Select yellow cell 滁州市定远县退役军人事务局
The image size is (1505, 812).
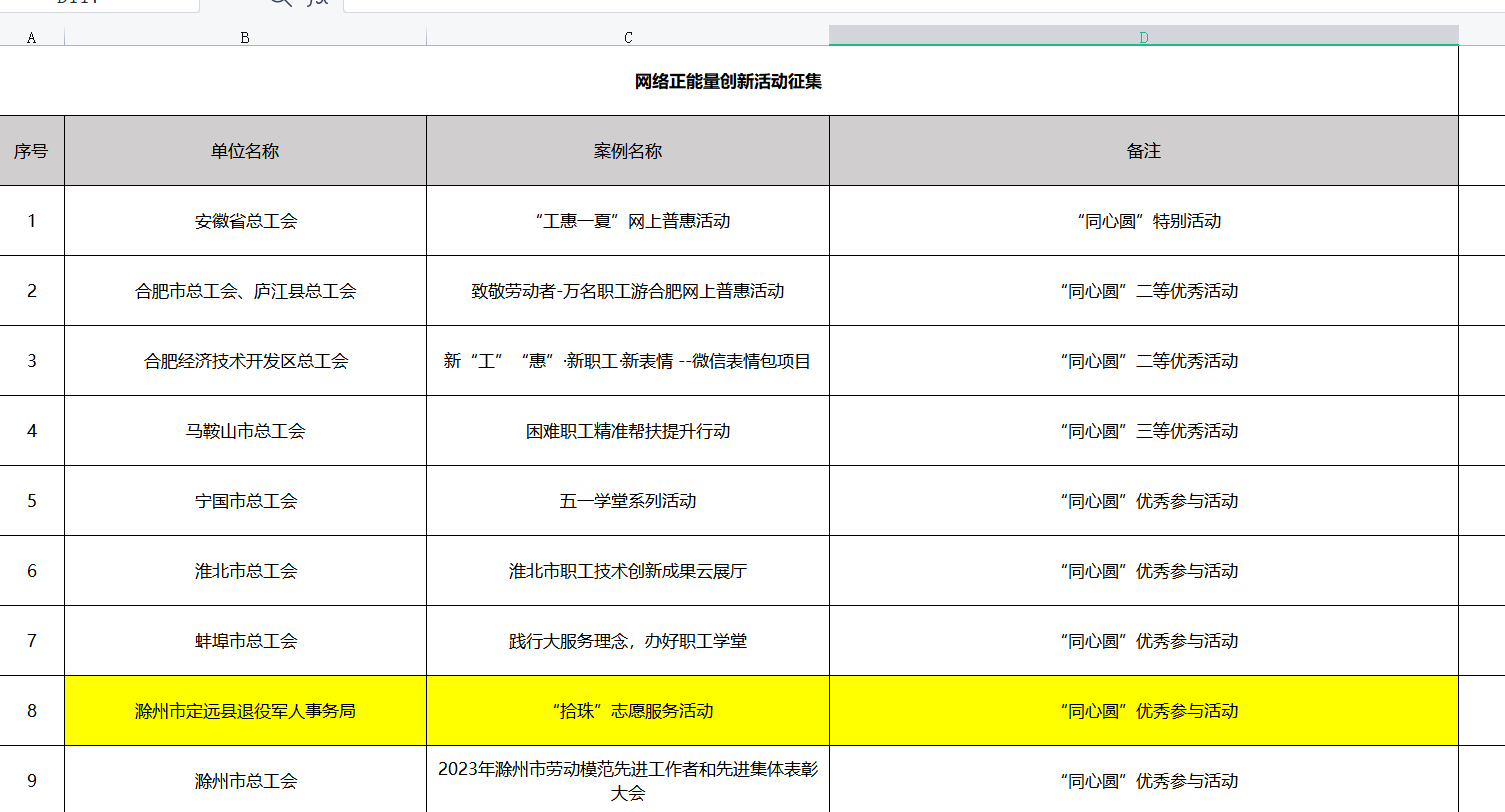coord(245,711)
